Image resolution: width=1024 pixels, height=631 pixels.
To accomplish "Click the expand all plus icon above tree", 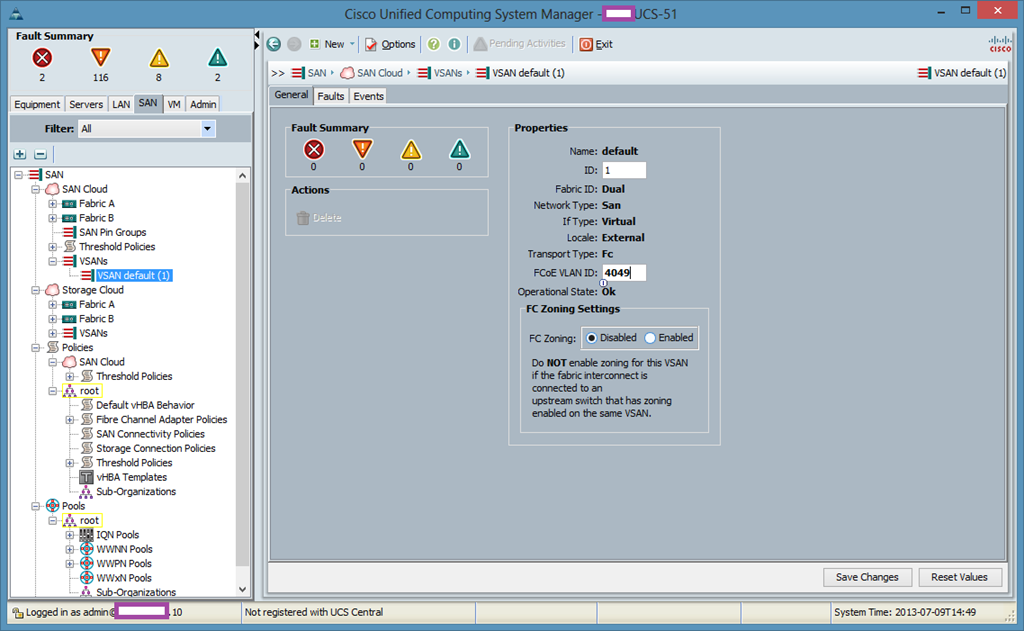I will coord(20,154).
